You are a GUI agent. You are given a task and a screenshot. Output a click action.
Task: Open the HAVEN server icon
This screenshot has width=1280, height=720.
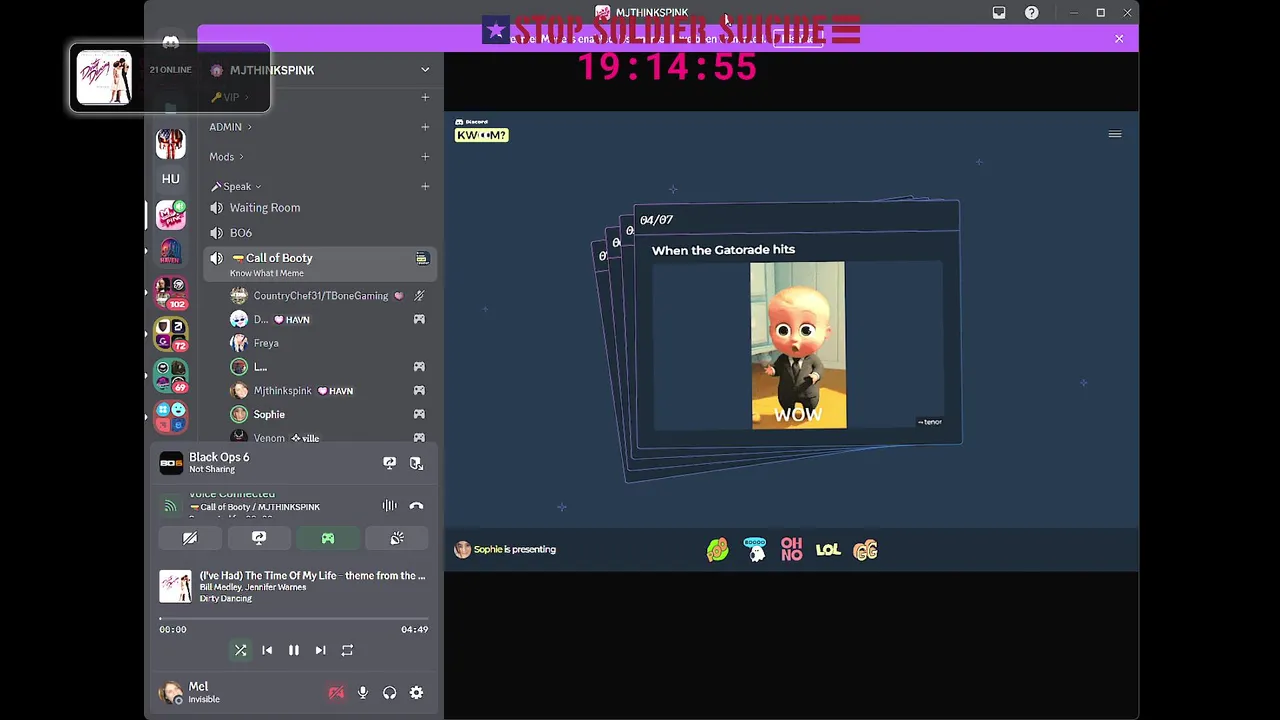pos(171,252)
